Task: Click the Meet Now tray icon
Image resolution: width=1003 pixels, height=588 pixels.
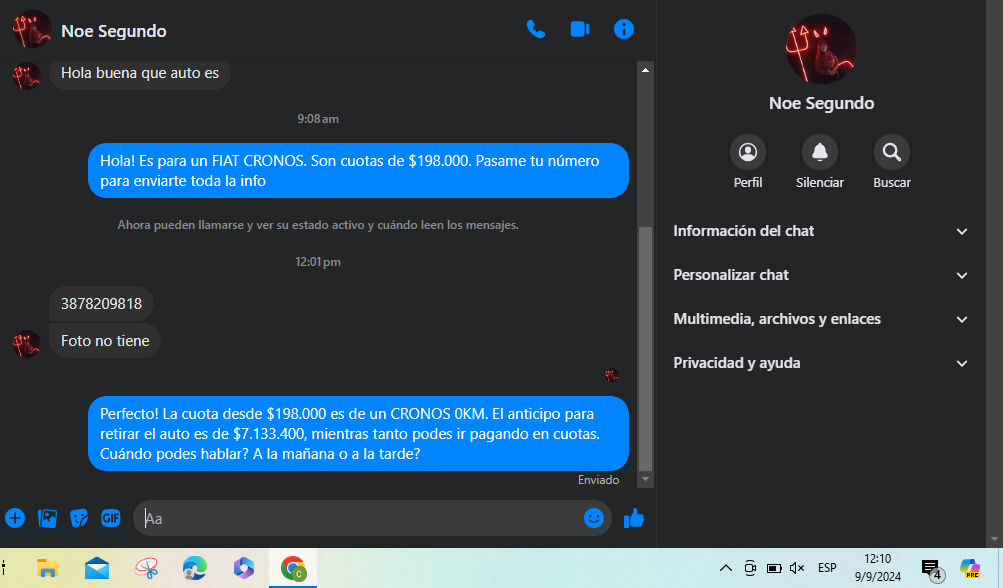Action: tap(750, 568)
